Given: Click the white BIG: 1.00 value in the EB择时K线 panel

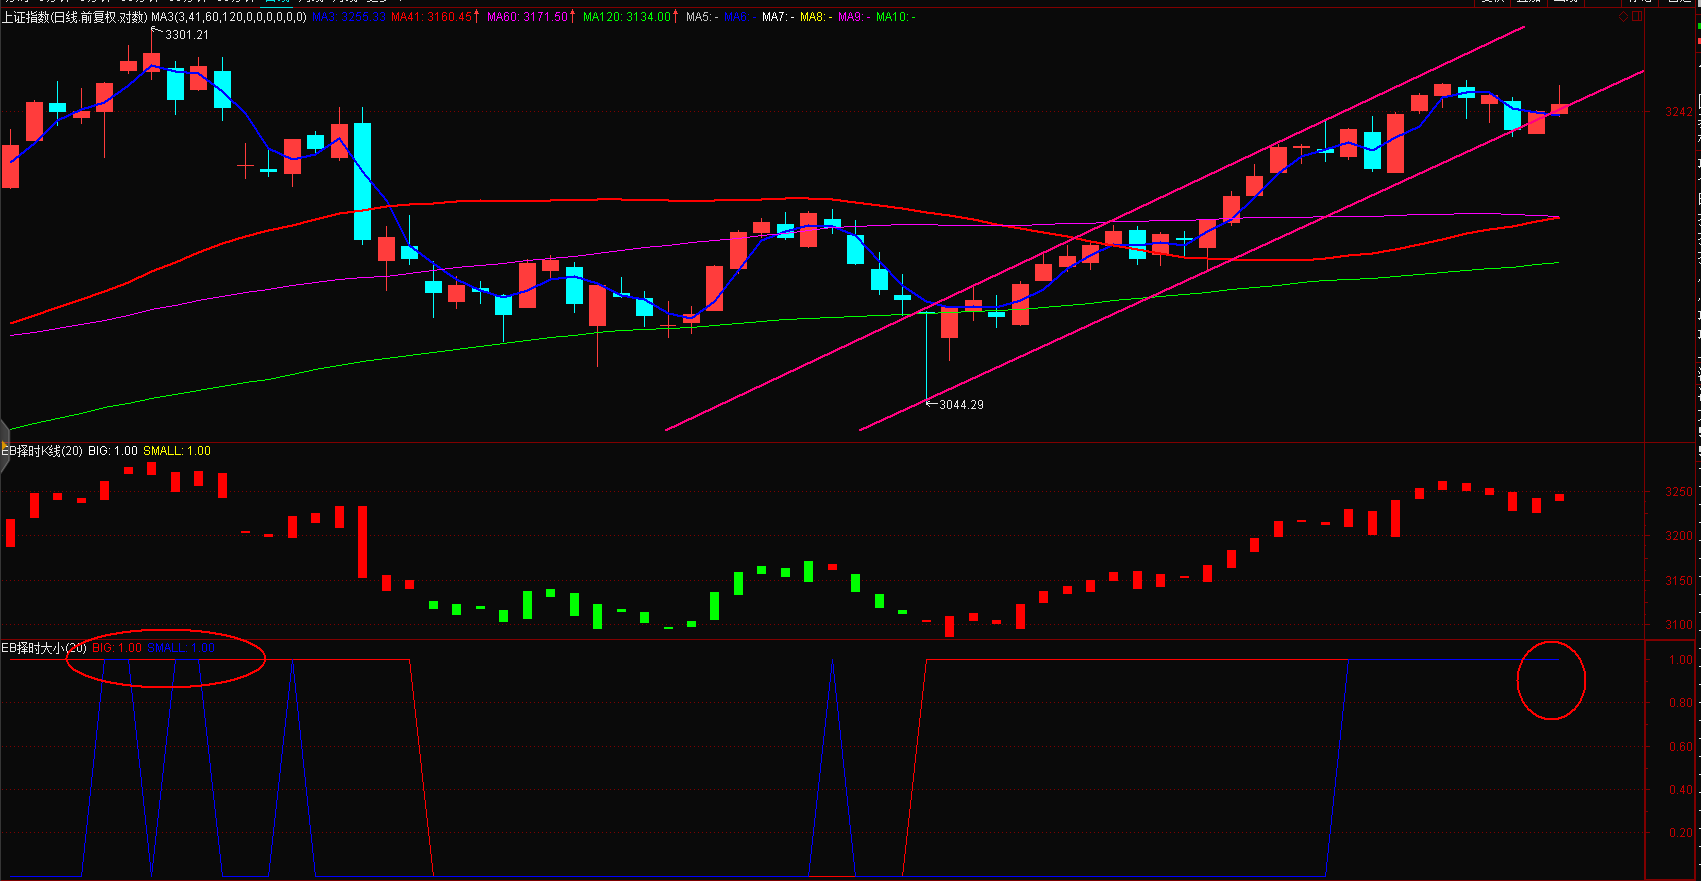Looking at the screenshot, I should [x=113, y=451].
